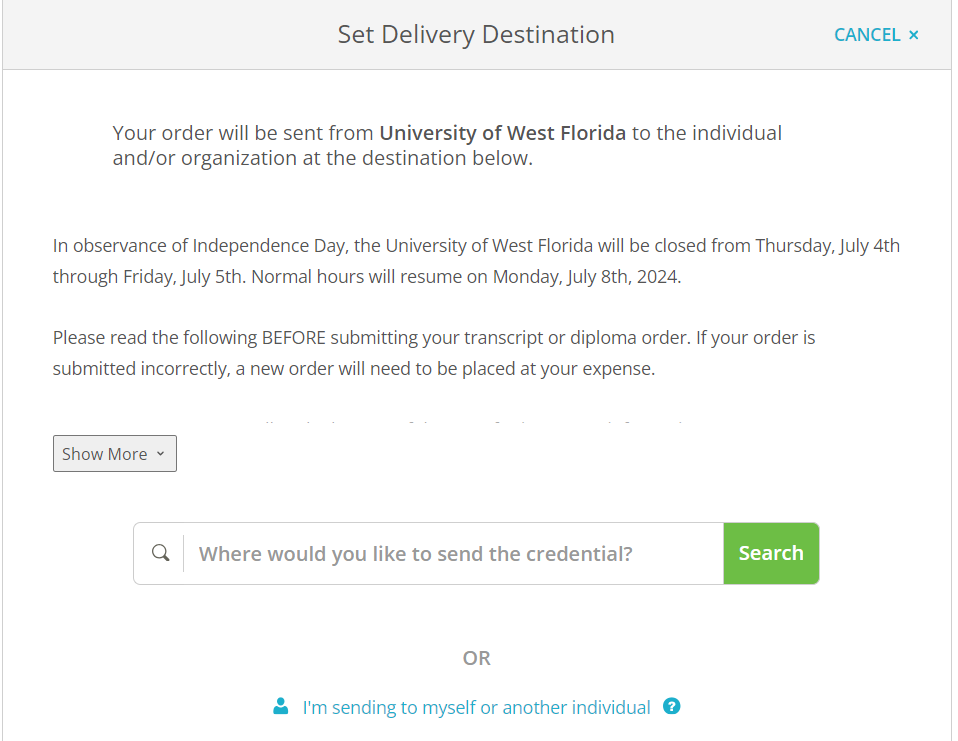Click the green Search button
Screen dimensions: 958x741
pos(771,553)
